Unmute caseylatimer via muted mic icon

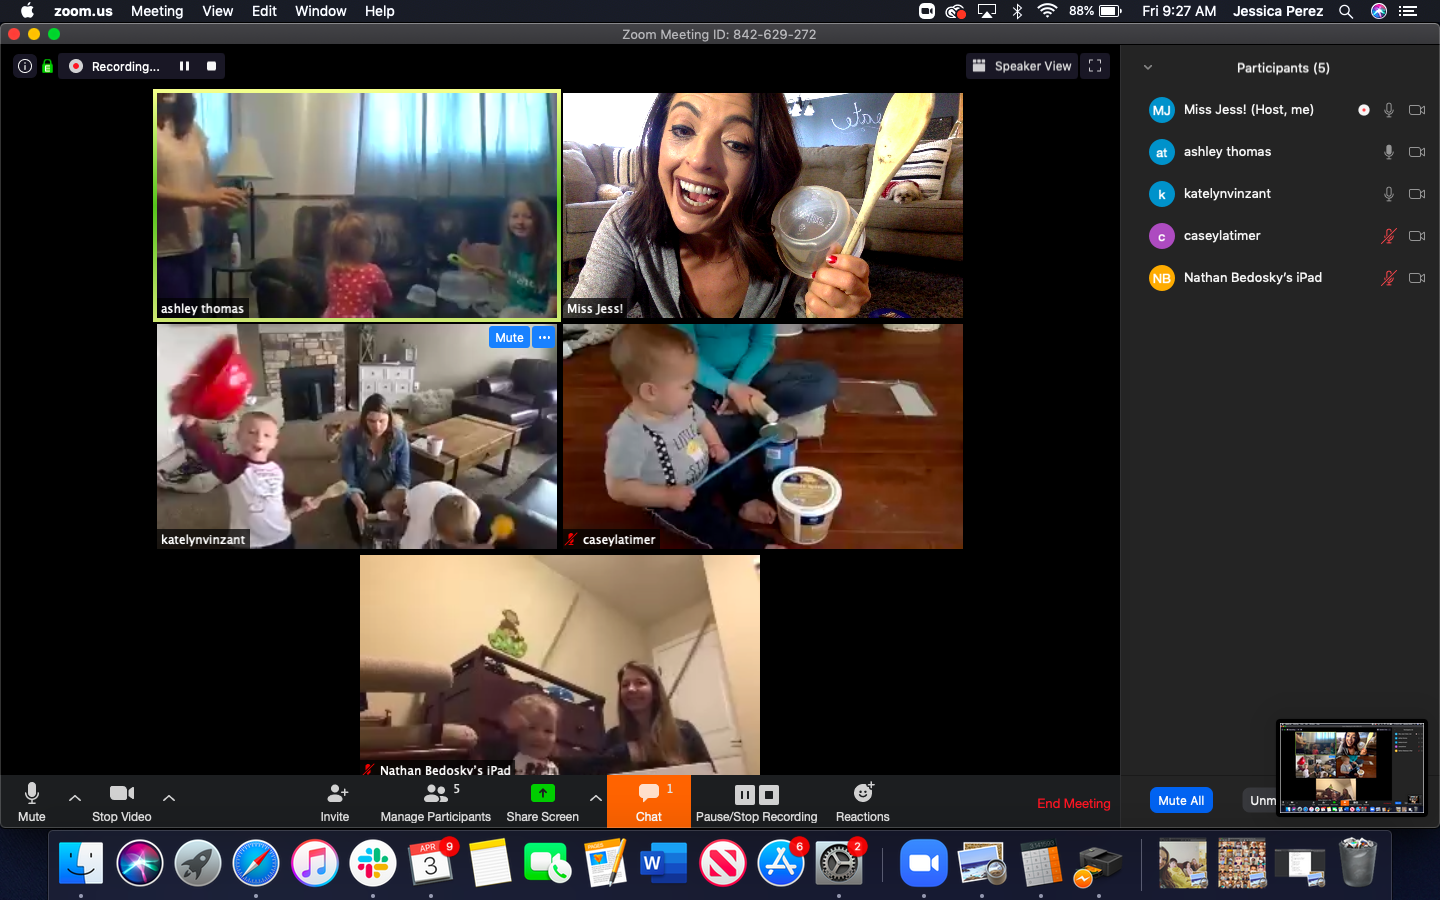click(x=1389, y=236)
